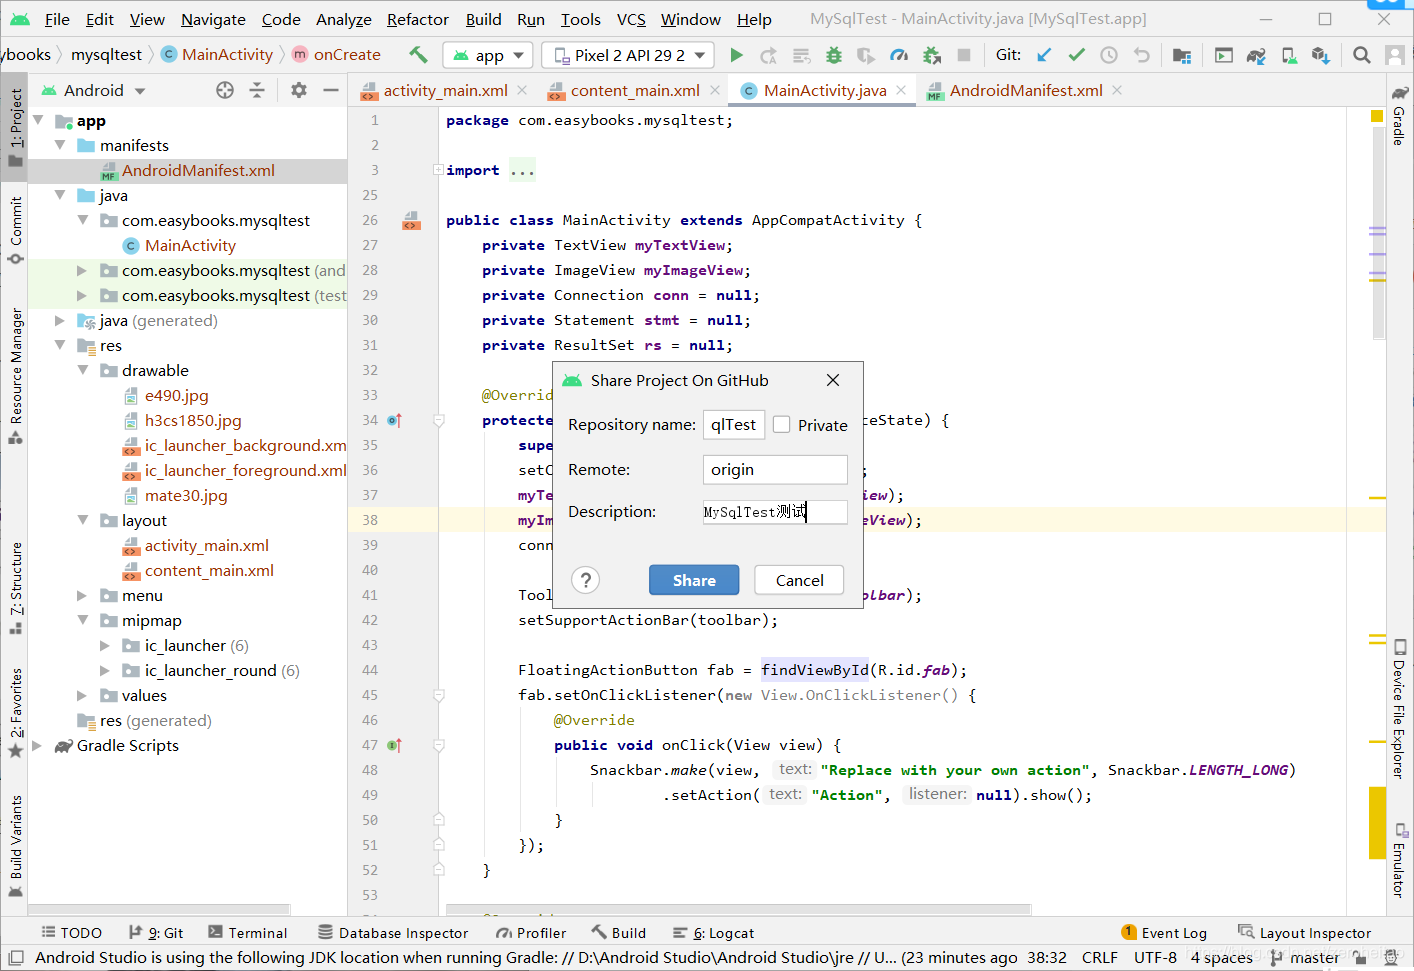Start Debug mode for the app
1414x971 pixels.
(834, 55)
